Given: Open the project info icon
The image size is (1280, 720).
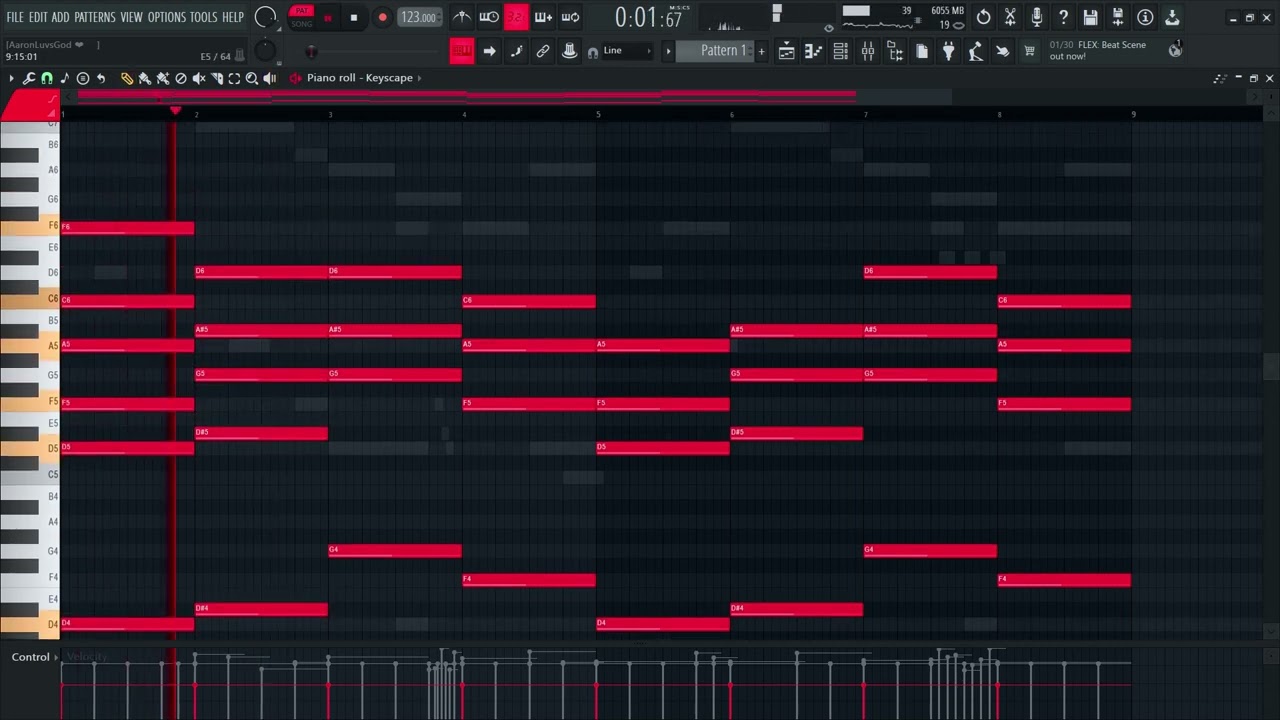Looking at the screenshot, I should pos(1145,17).
